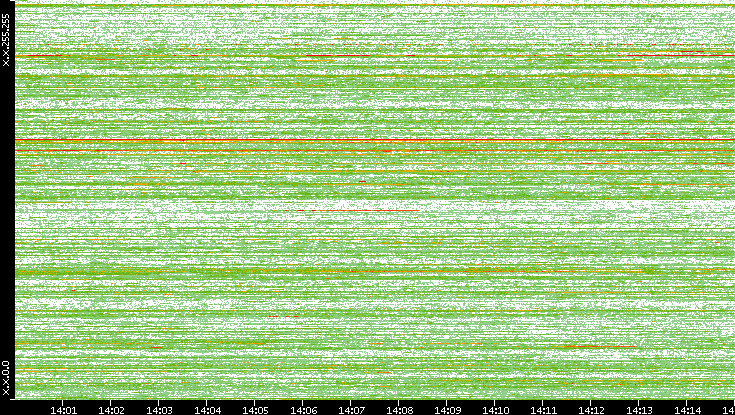This screenshot has width=735, height=415.
Task: Click the 14:12 time axis label
Action: (591, 410)
